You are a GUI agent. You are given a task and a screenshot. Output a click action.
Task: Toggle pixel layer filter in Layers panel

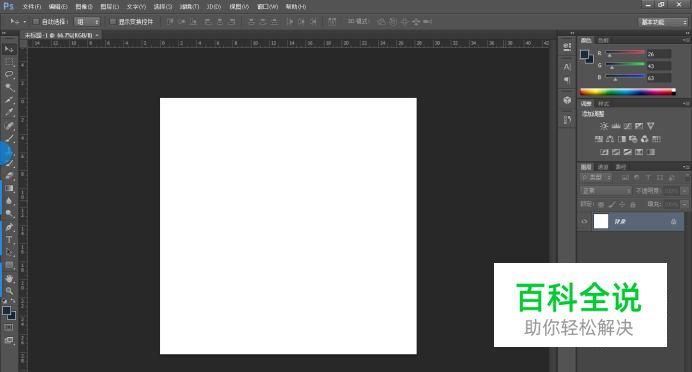625,178
